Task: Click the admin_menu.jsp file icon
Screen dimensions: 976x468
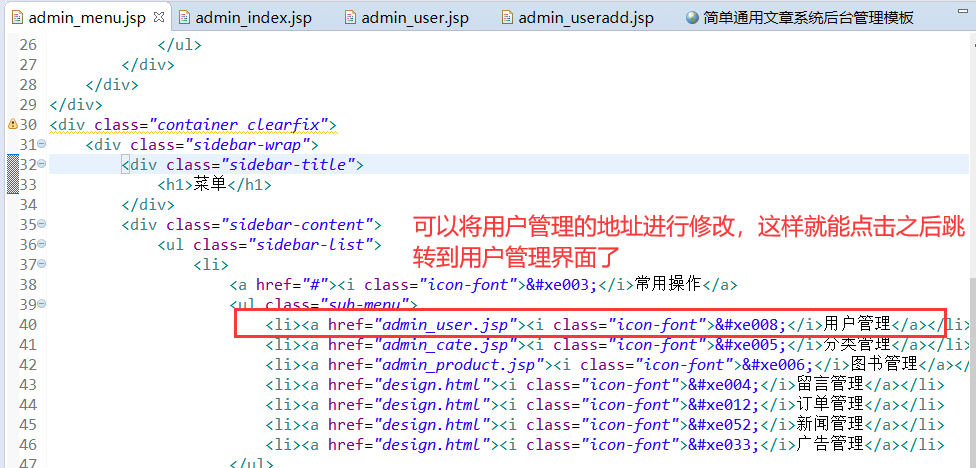Action: [x=18, y=17]
